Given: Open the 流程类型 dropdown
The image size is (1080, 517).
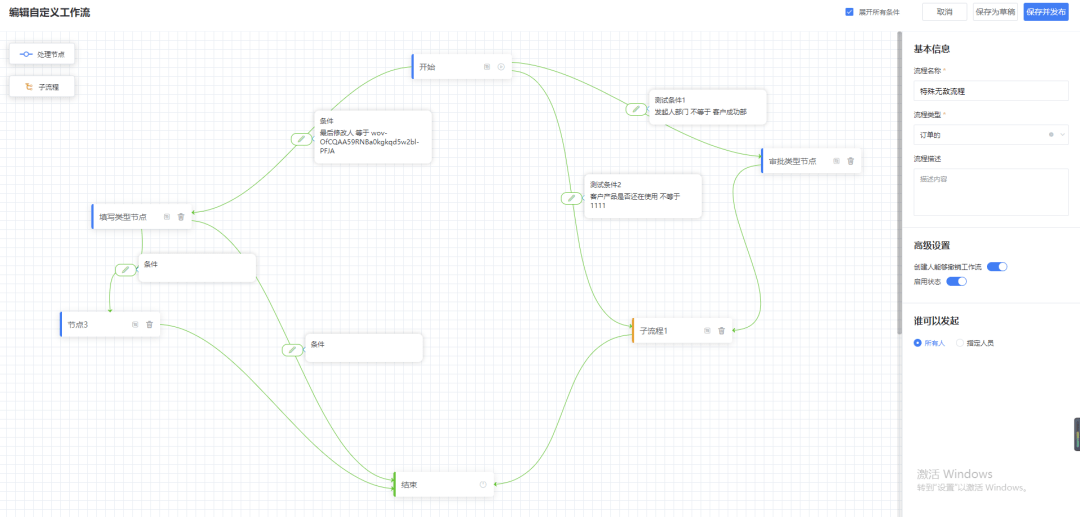Looking at the screenshot, I should 1062,134.
